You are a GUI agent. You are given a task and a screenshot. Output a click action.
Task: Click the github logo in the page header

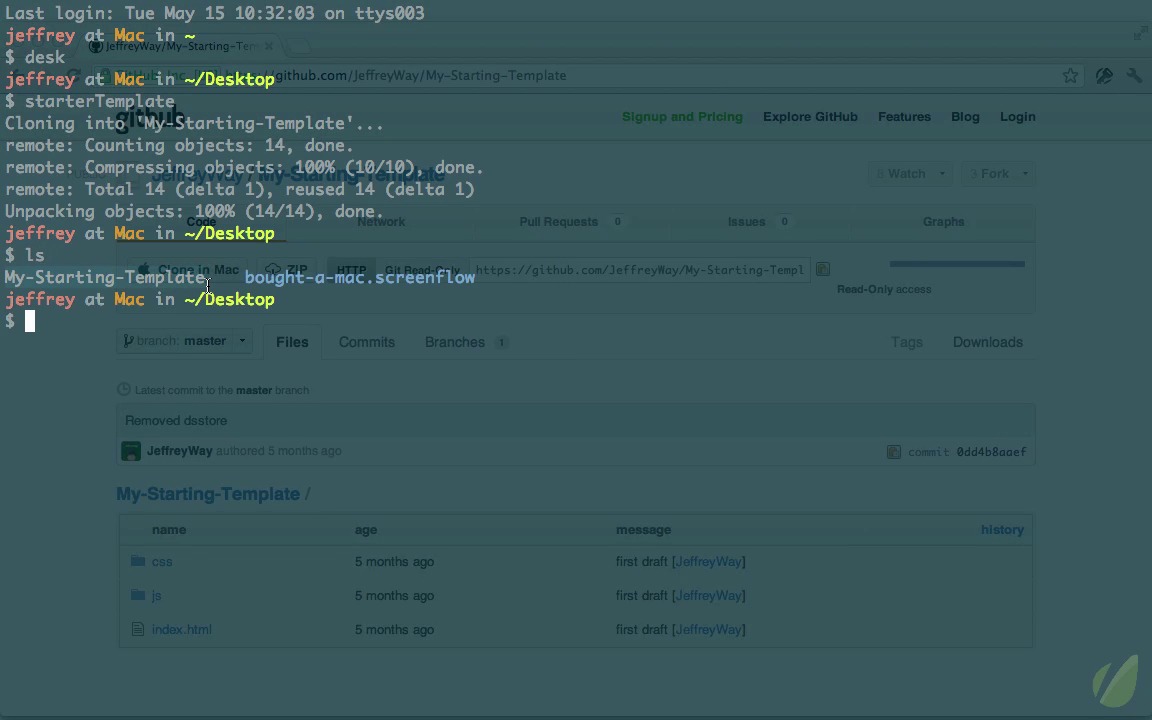151,116
